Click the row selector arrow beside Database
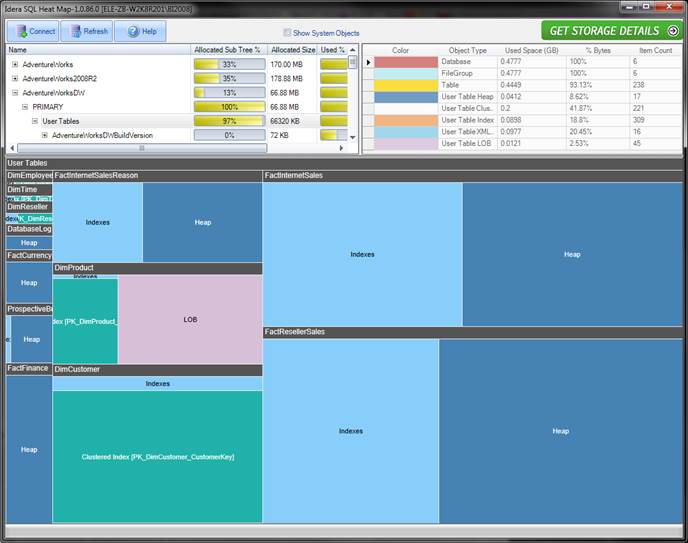The image size is (688, 543). [x=369, y=62]
